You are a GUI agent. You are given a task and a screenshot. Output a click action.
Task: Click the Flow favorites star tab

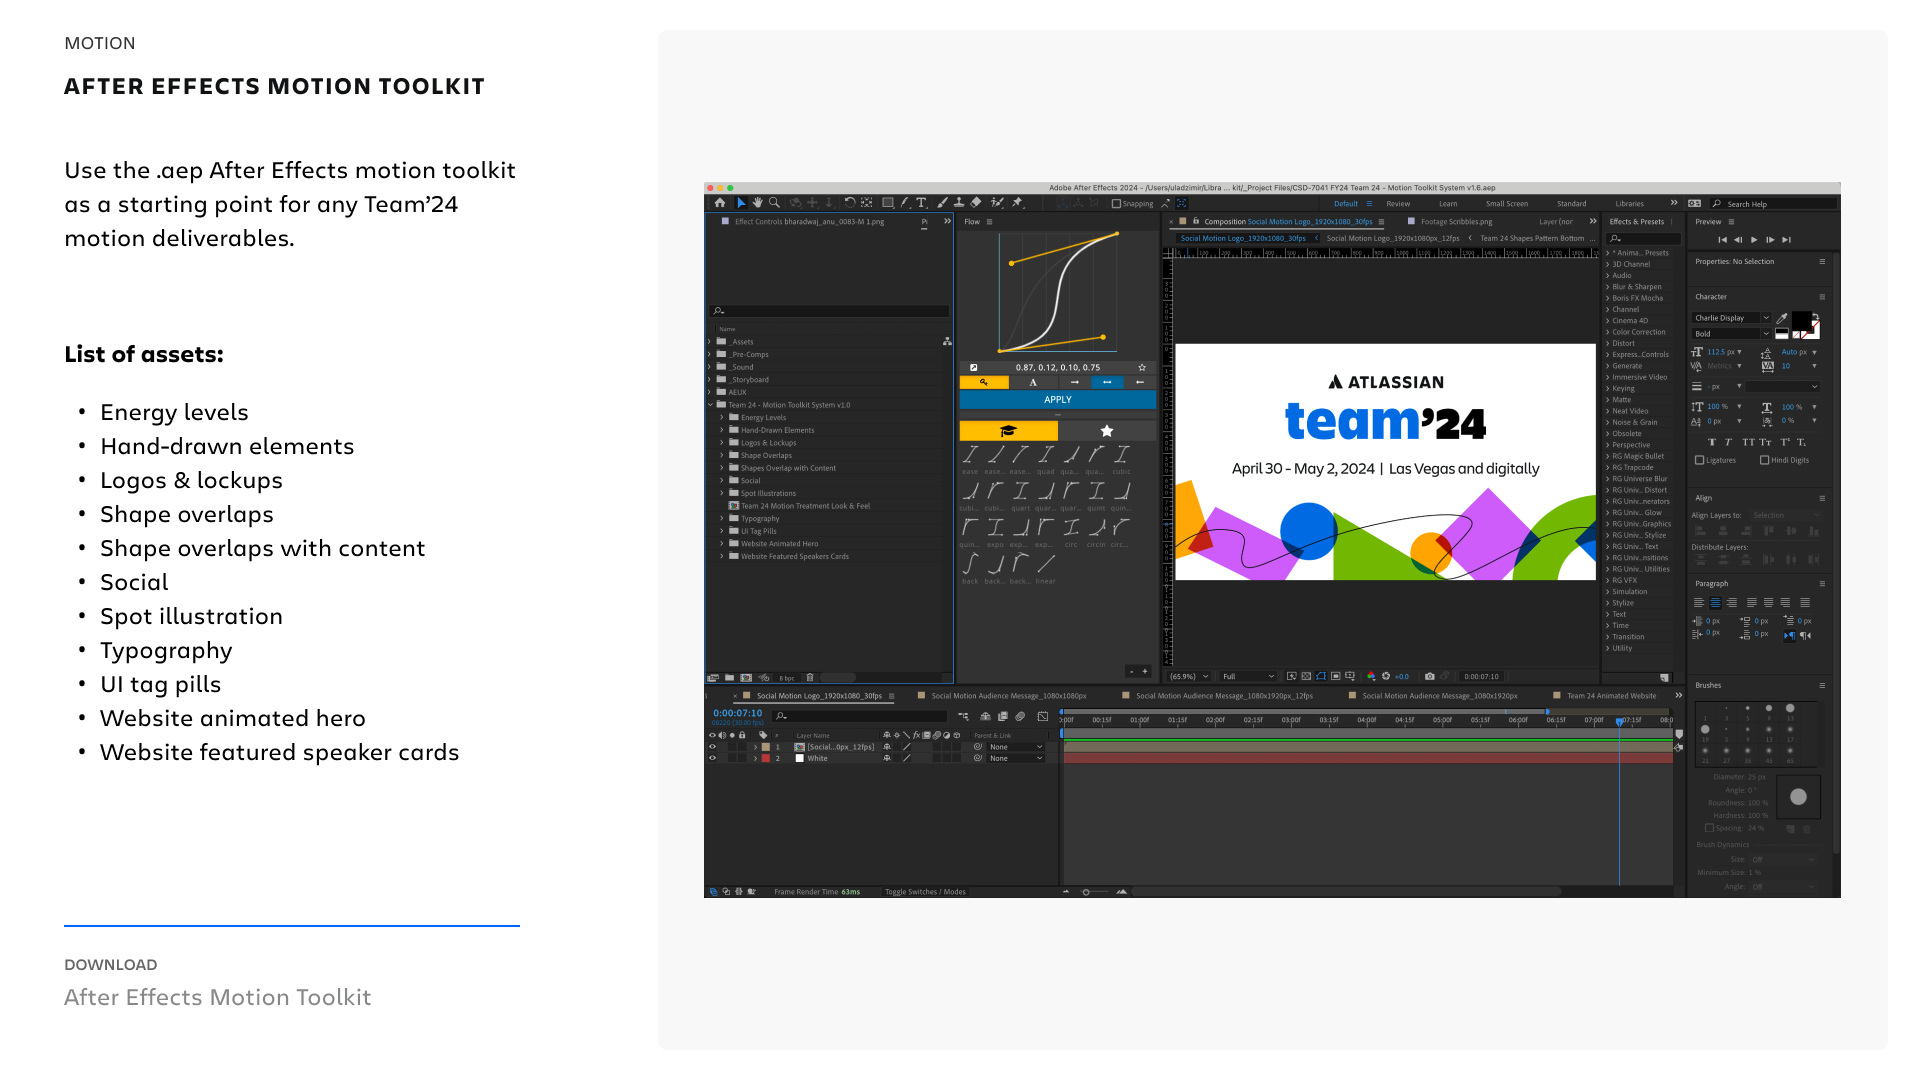[x=1106, y=431]
